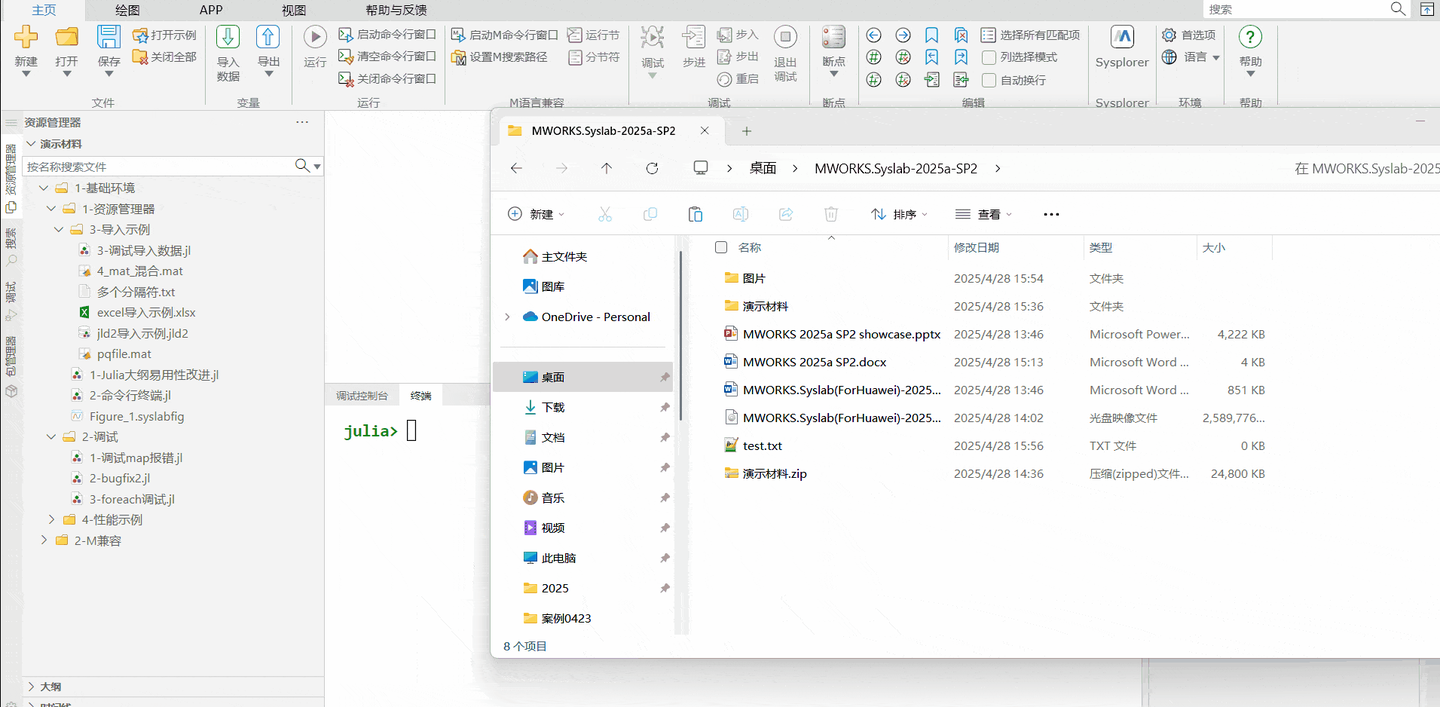Expand the 4-性能示例 folder
Viewport: 1440px width, 707px height.
(52, 520)
